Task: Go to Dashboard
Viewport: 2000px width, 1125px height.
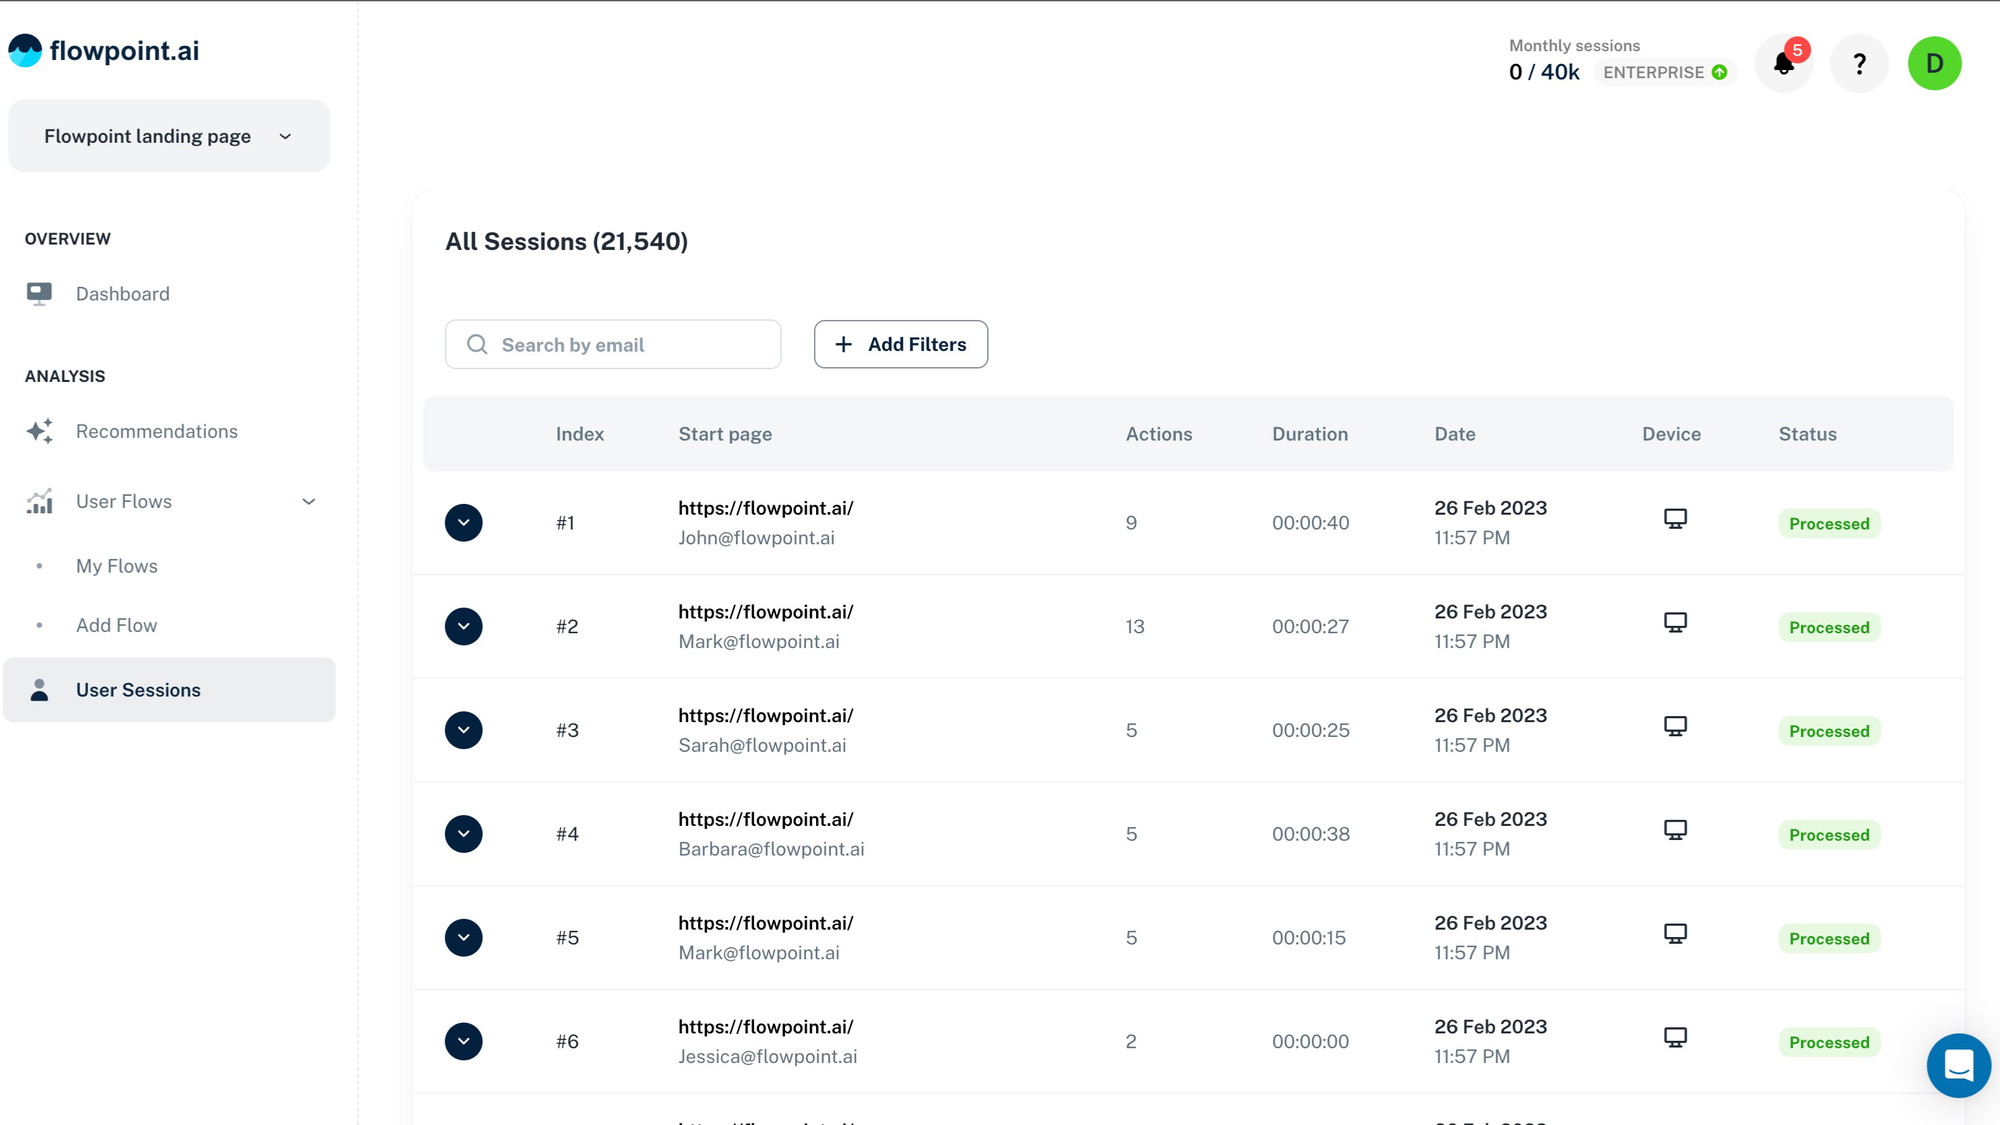Action: 122,294
